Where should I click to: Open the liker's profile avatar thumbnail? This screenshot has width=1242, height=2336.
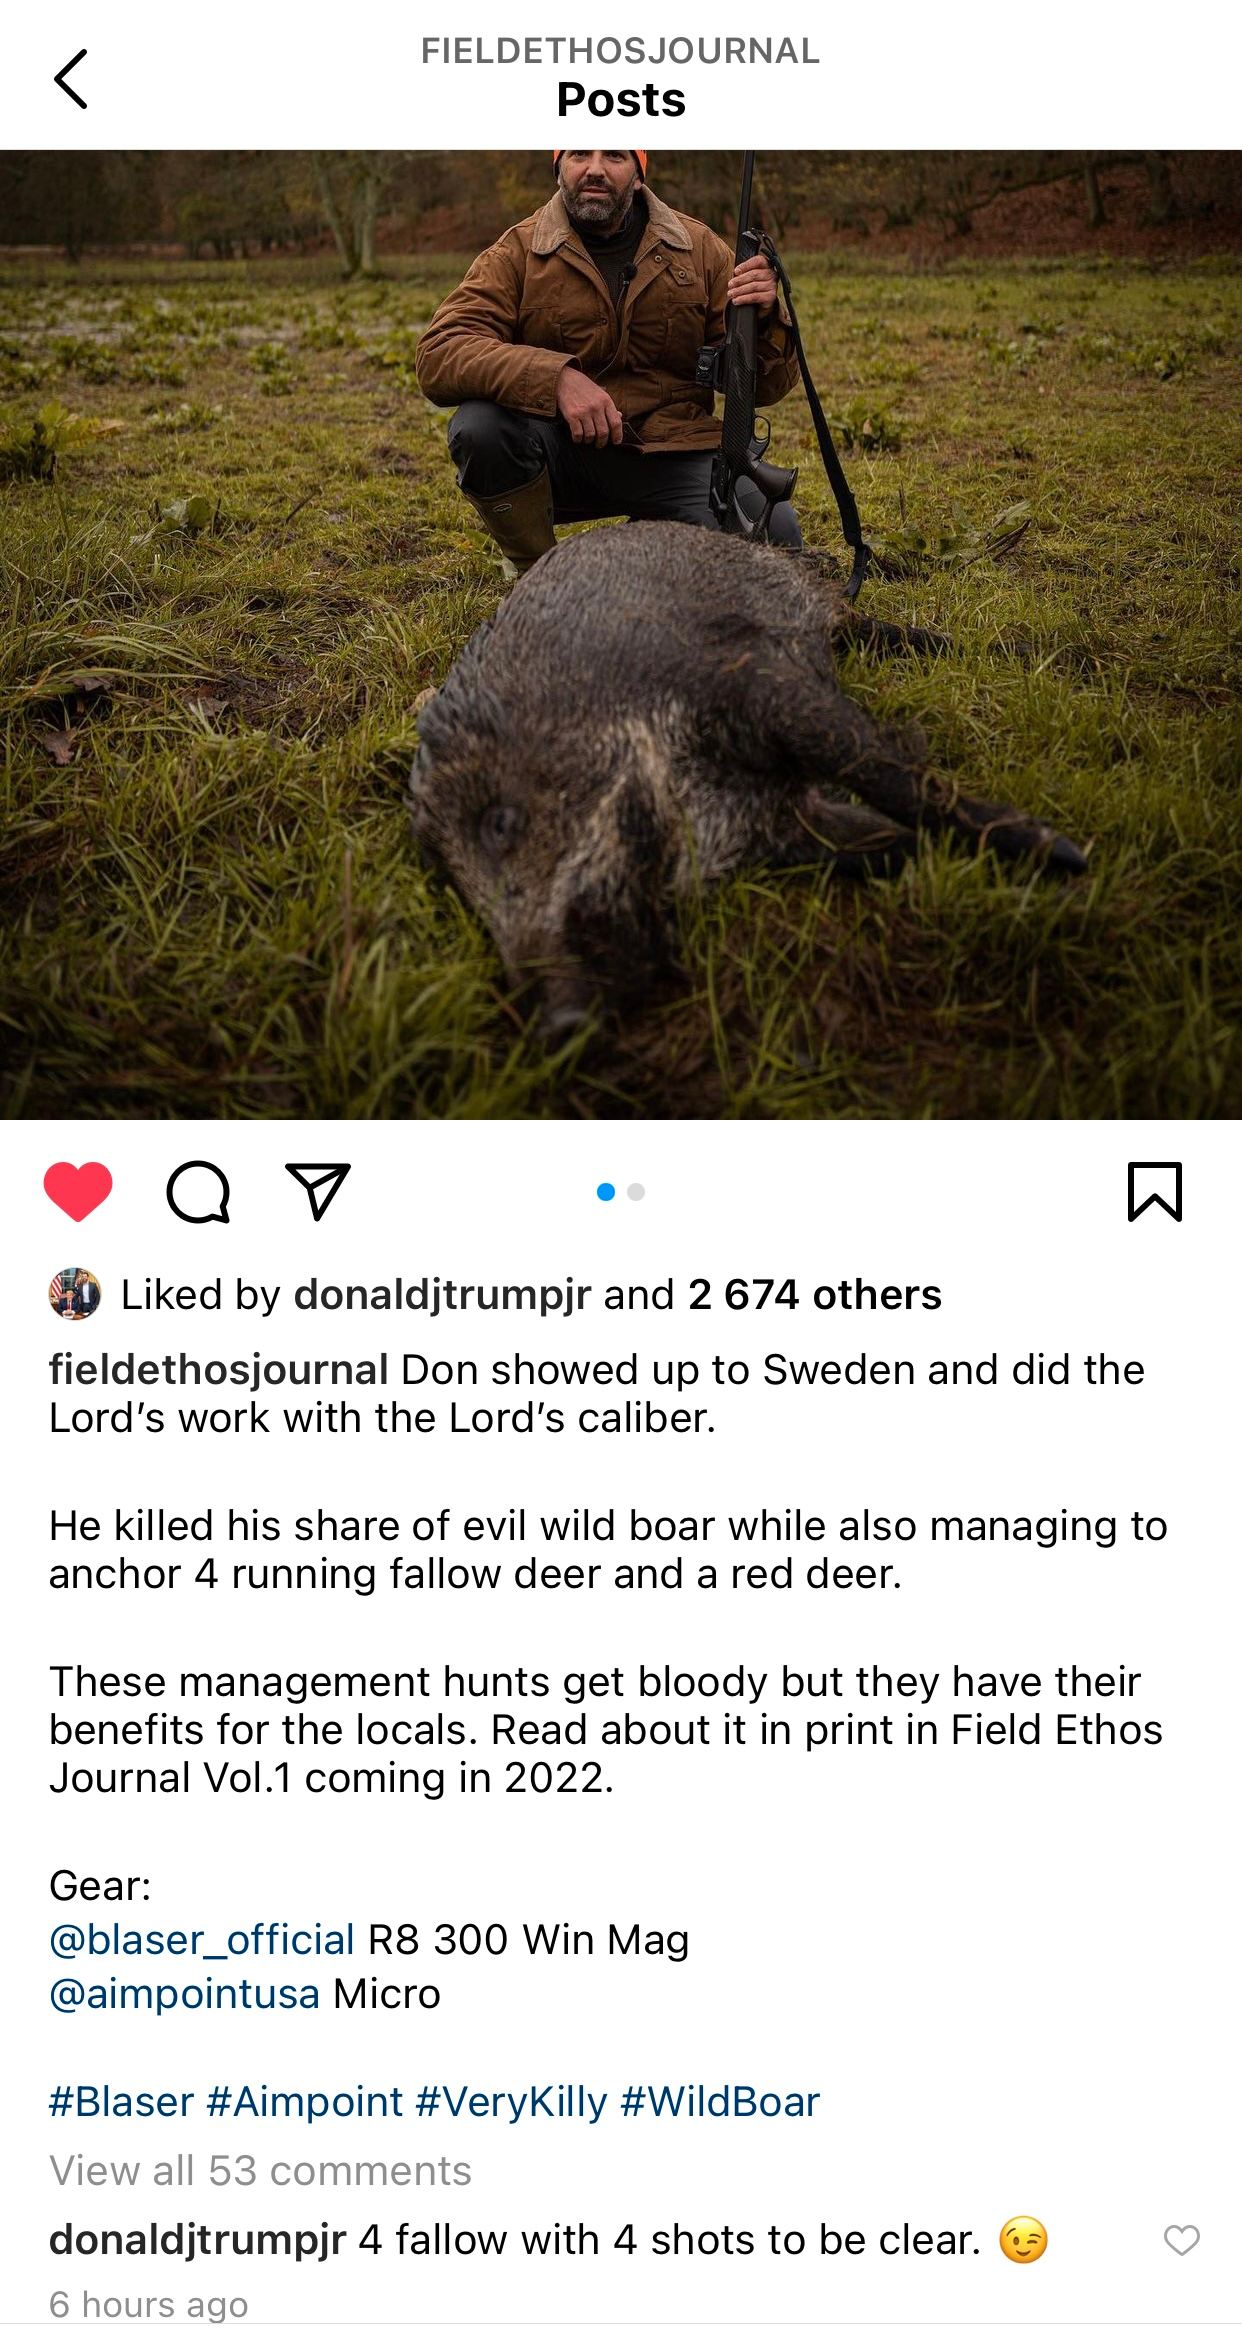(75, 1294)
